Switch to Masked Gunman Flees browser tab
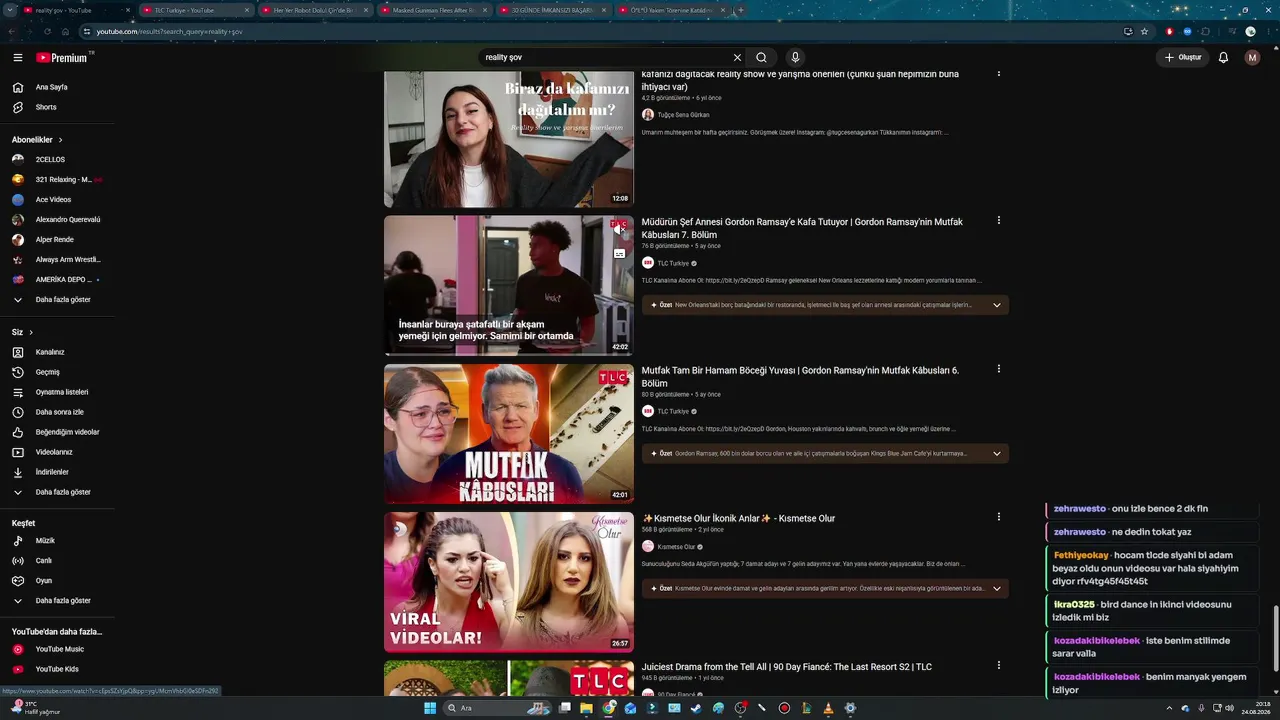The image size is (1280, 720). coord(433,10)
